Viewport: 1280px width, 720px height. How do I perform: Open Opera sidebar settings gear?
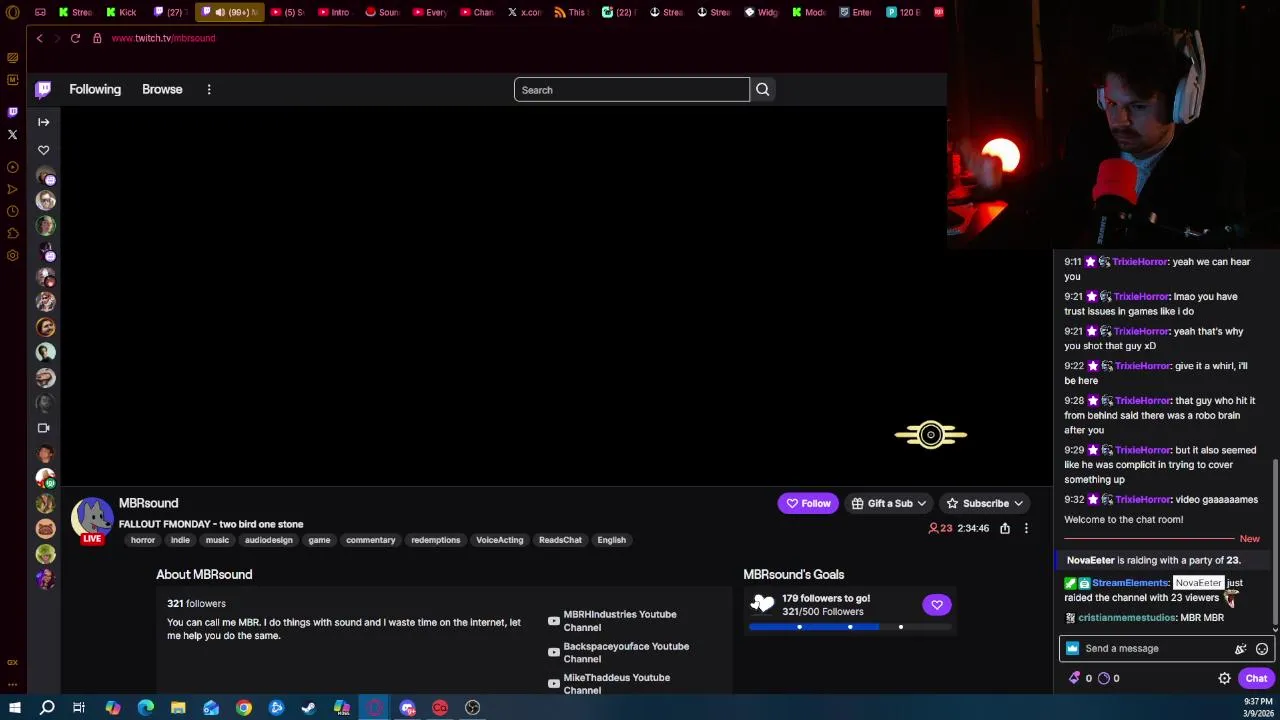[x=12, y=255]
